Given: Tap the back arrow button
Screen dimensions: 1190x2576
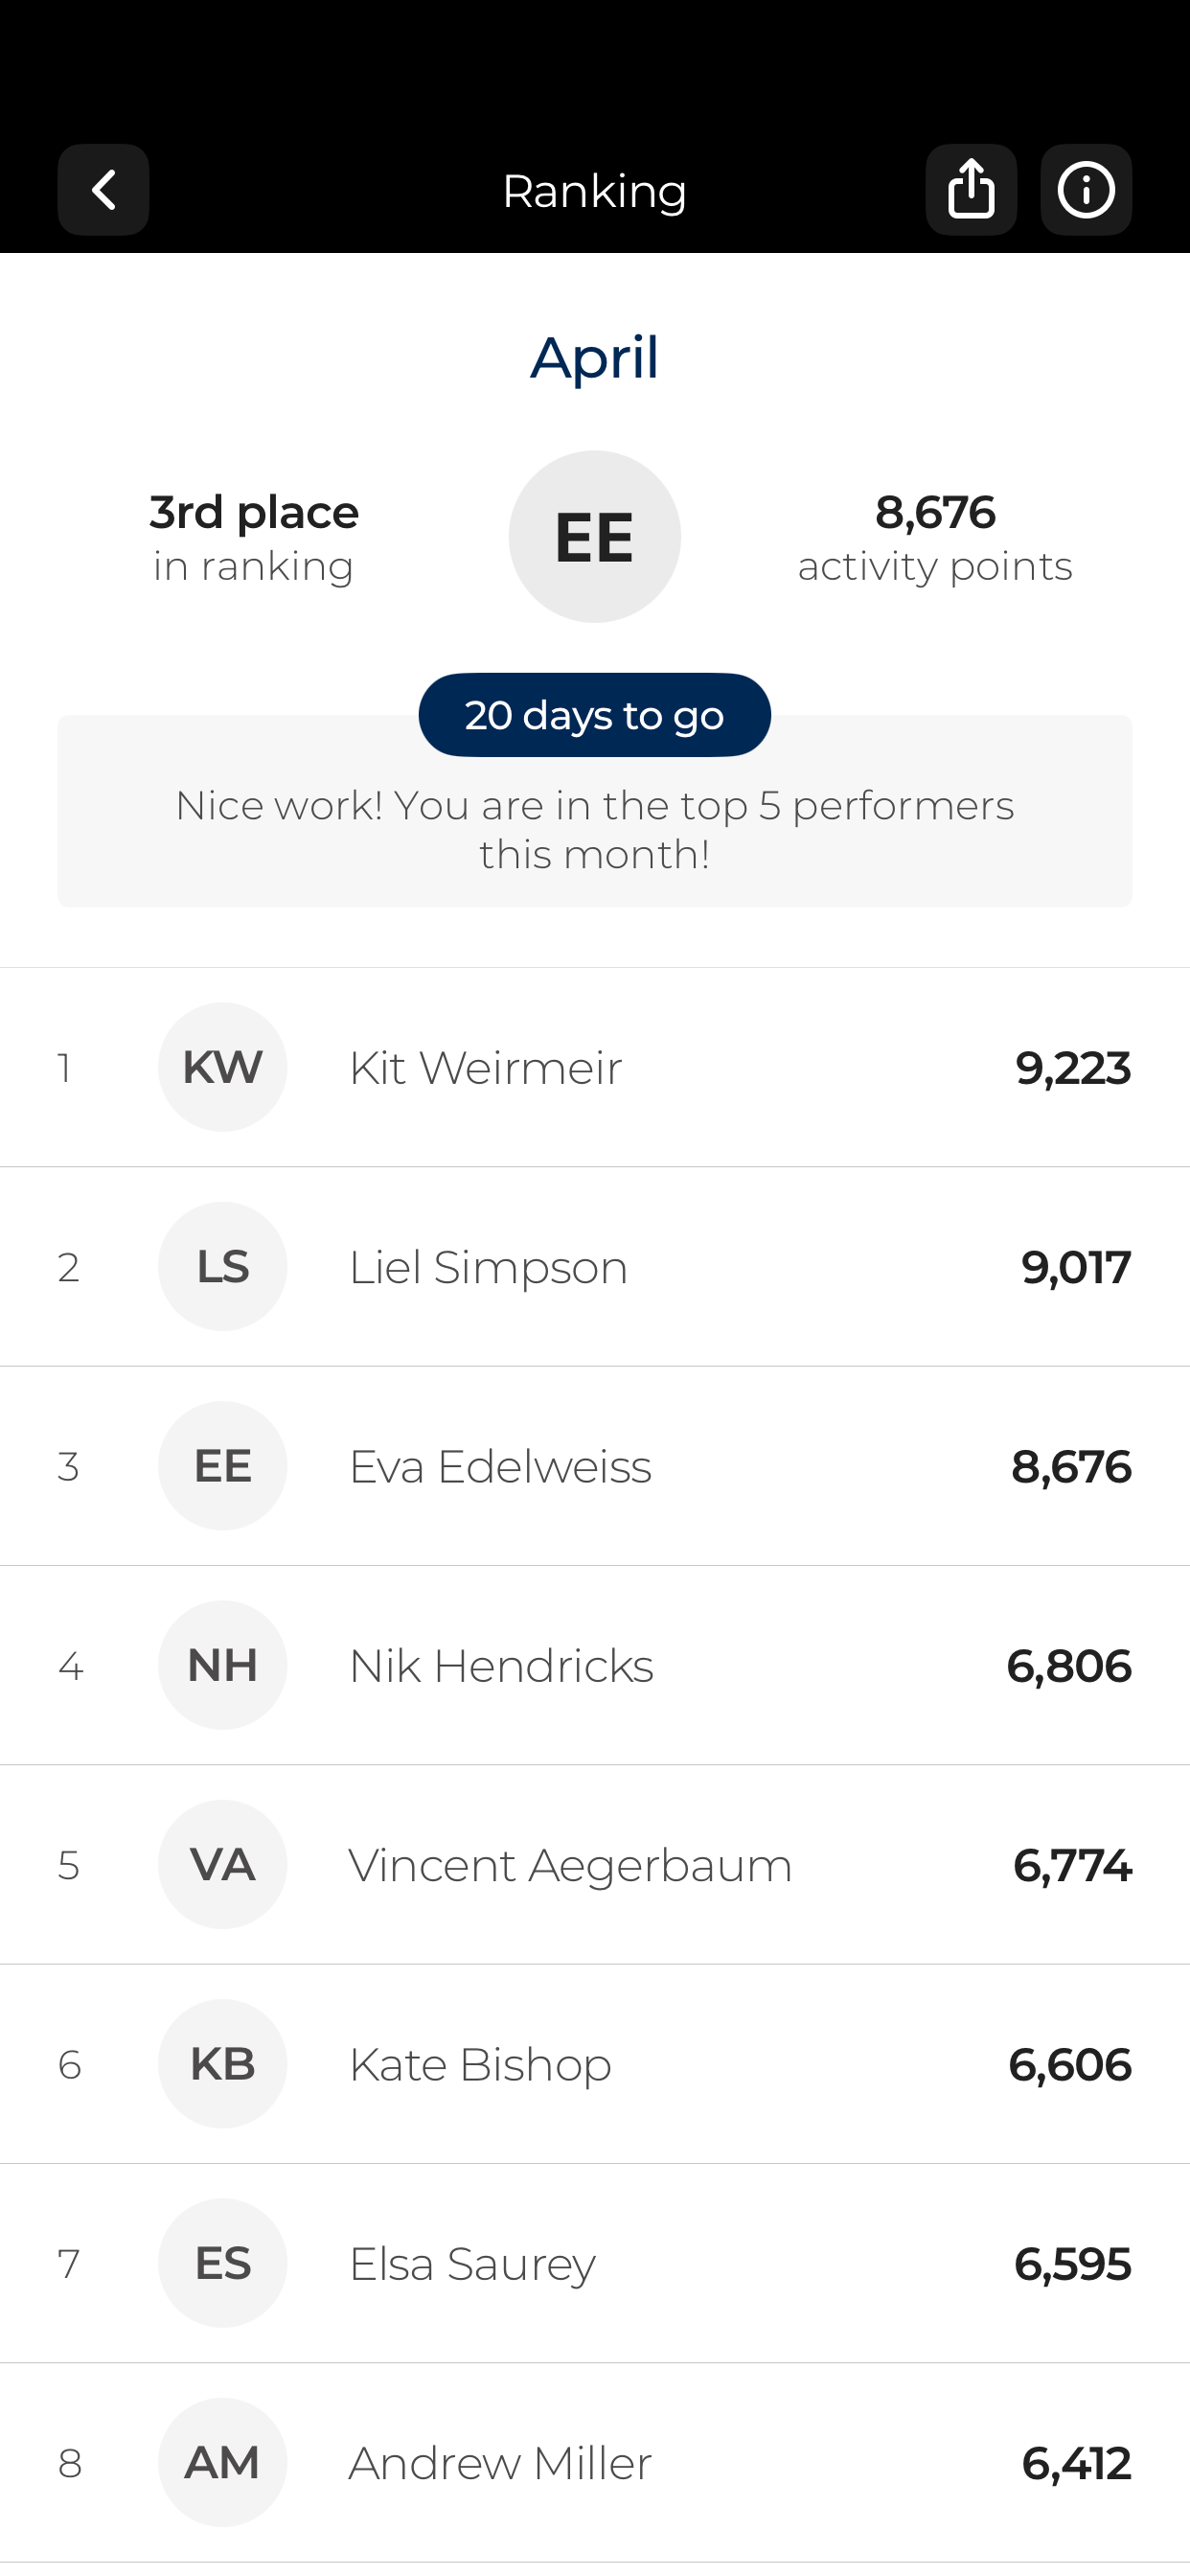Looking at the screenshot, I should tap(103, 190).
